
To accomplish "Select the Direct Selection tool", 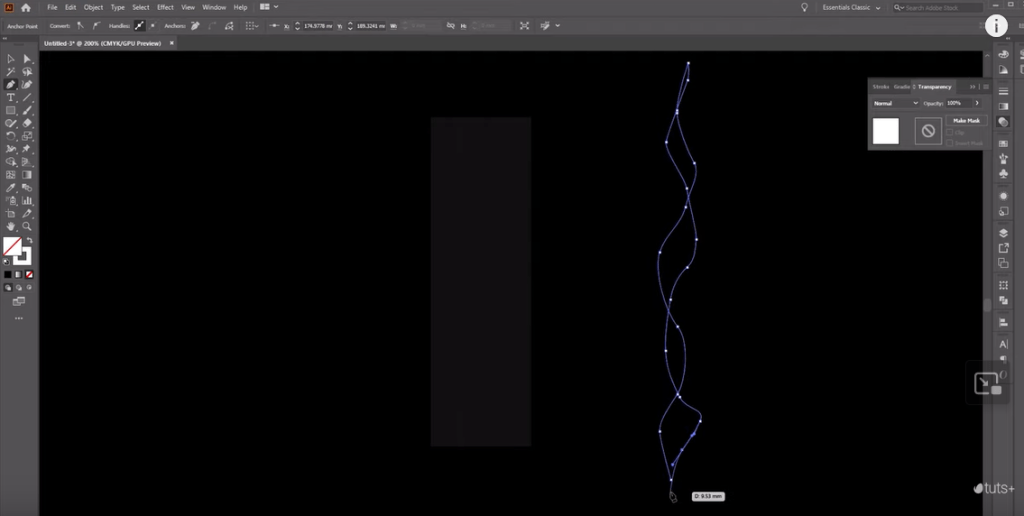I will 27,59.
